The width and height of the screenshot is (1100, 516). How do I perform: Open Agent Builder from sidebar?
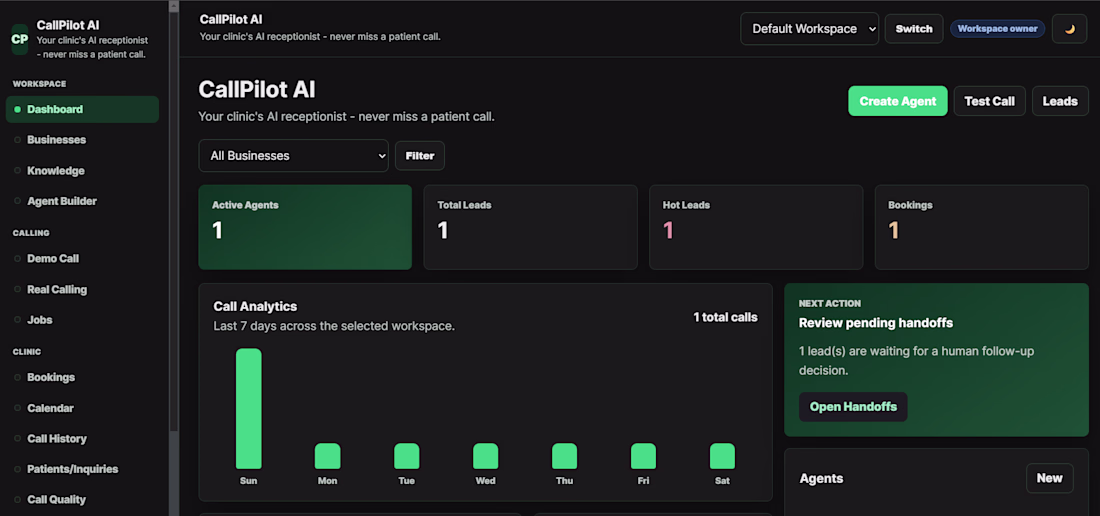82,201
